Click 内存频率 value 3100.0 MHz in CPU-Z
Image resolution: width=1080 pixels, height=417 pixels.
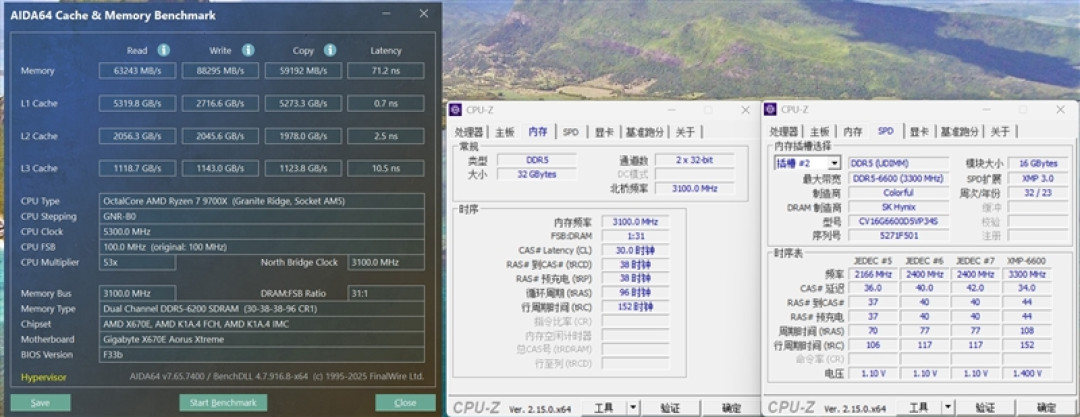tap(635, 222)
